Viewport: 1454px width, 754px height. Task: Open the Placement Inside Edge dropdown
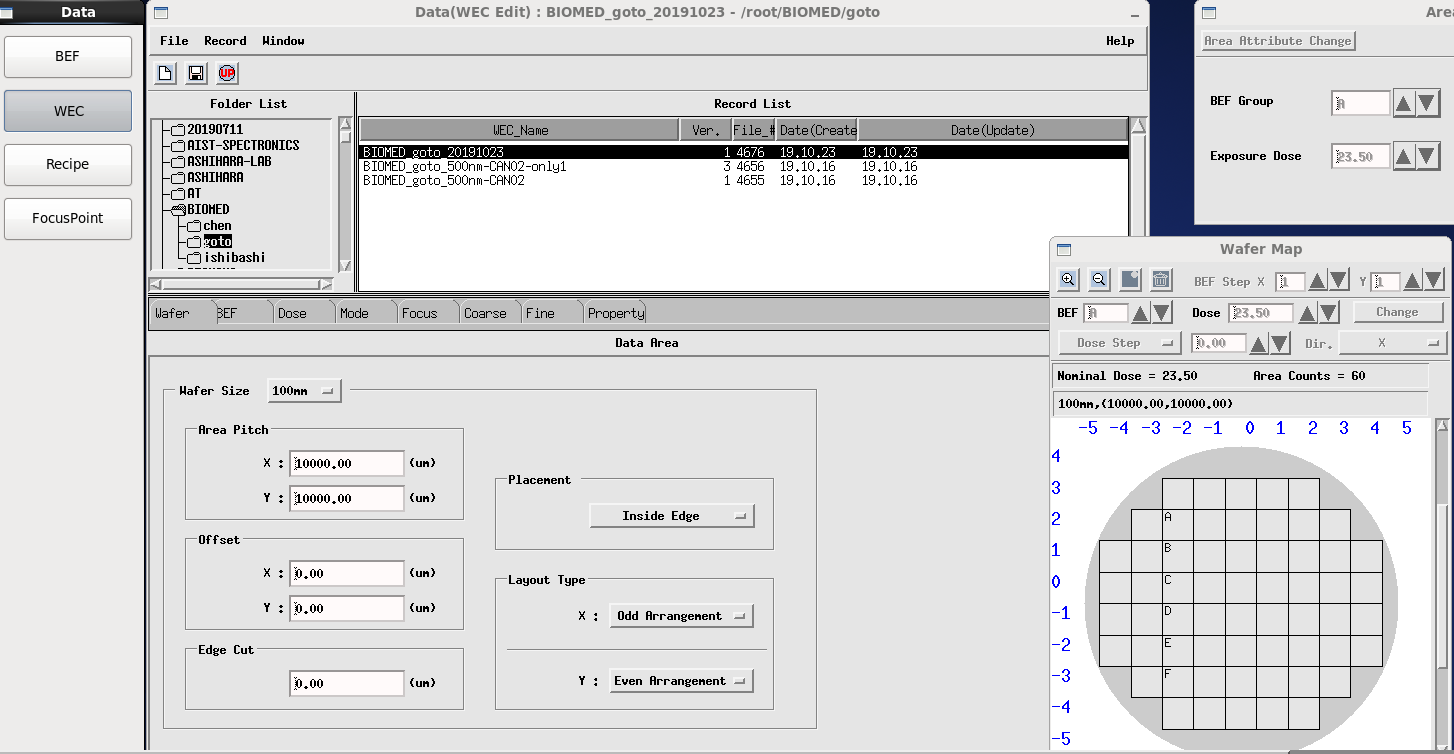pos(672,516)
